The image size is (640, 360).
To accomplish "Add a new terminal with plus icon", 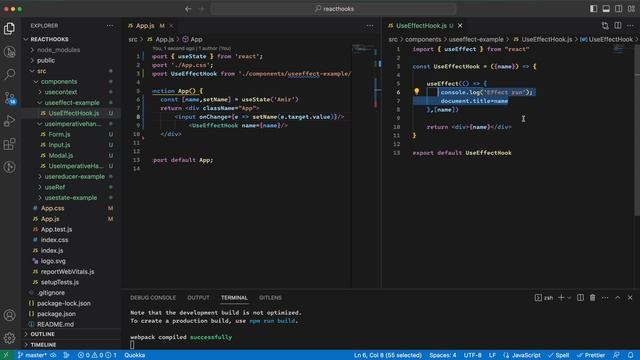I will click(561, 298).
